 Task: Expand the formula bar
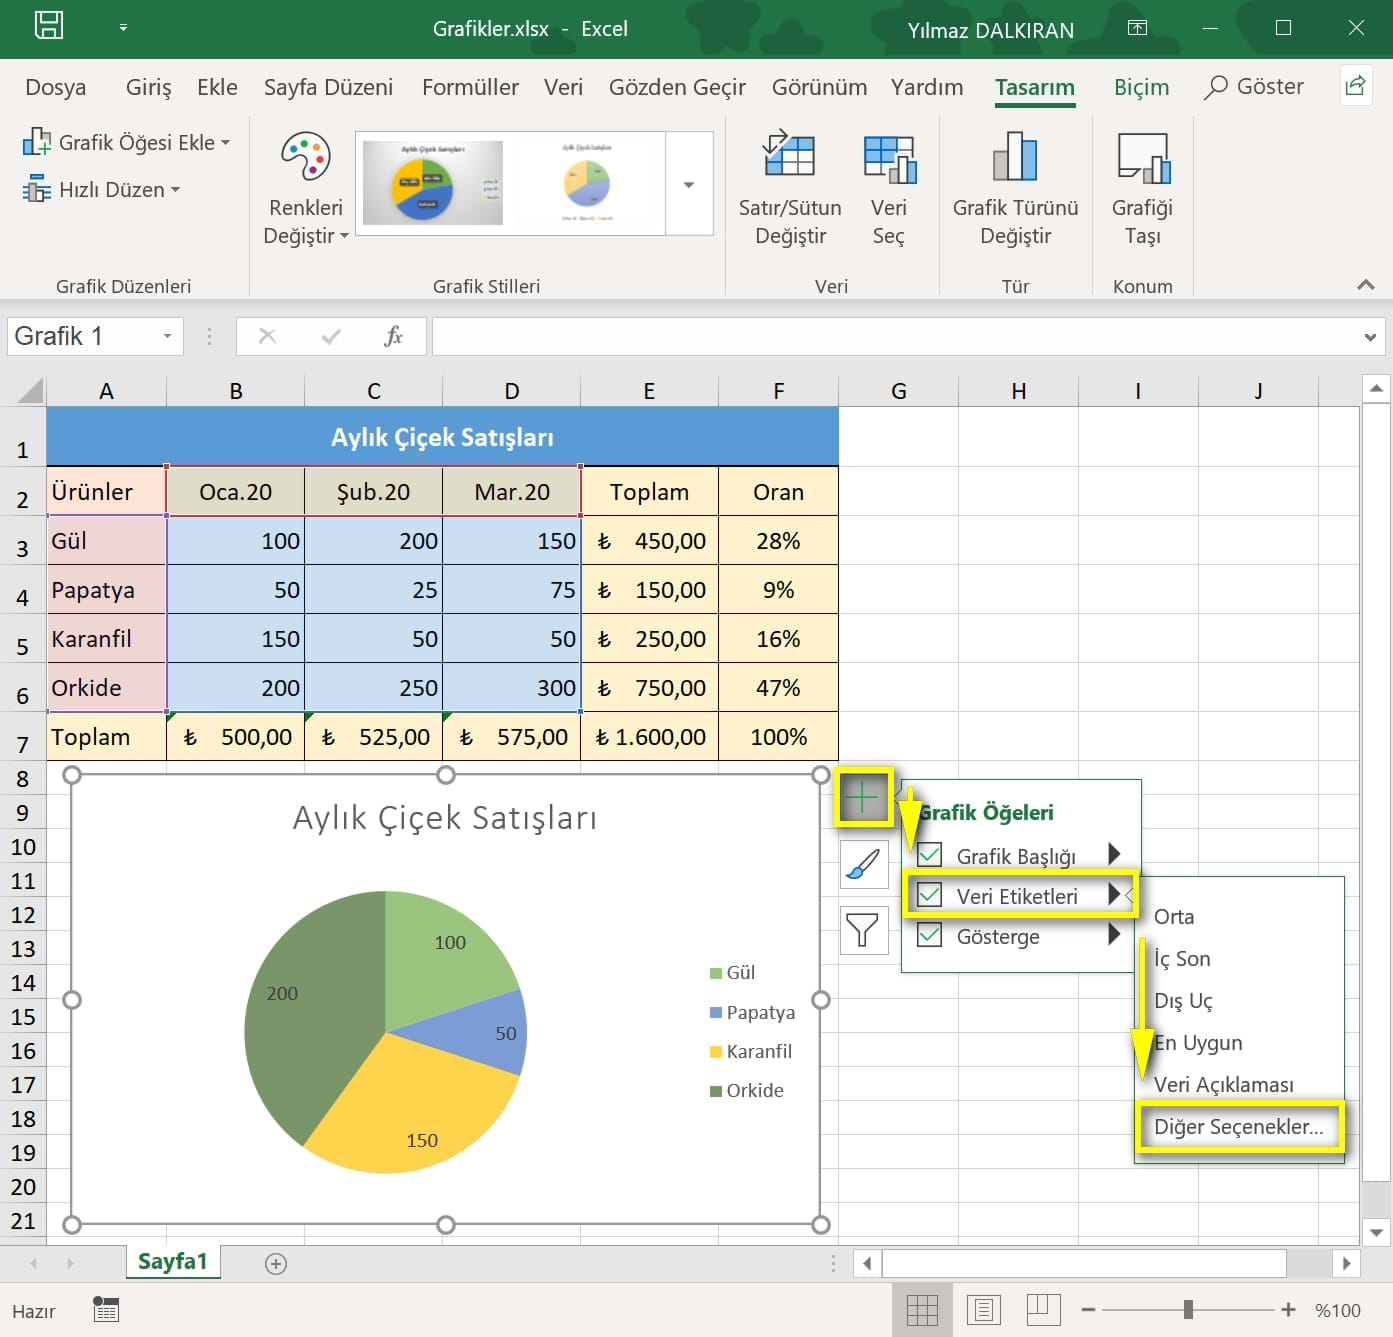tap(1370, 337)
